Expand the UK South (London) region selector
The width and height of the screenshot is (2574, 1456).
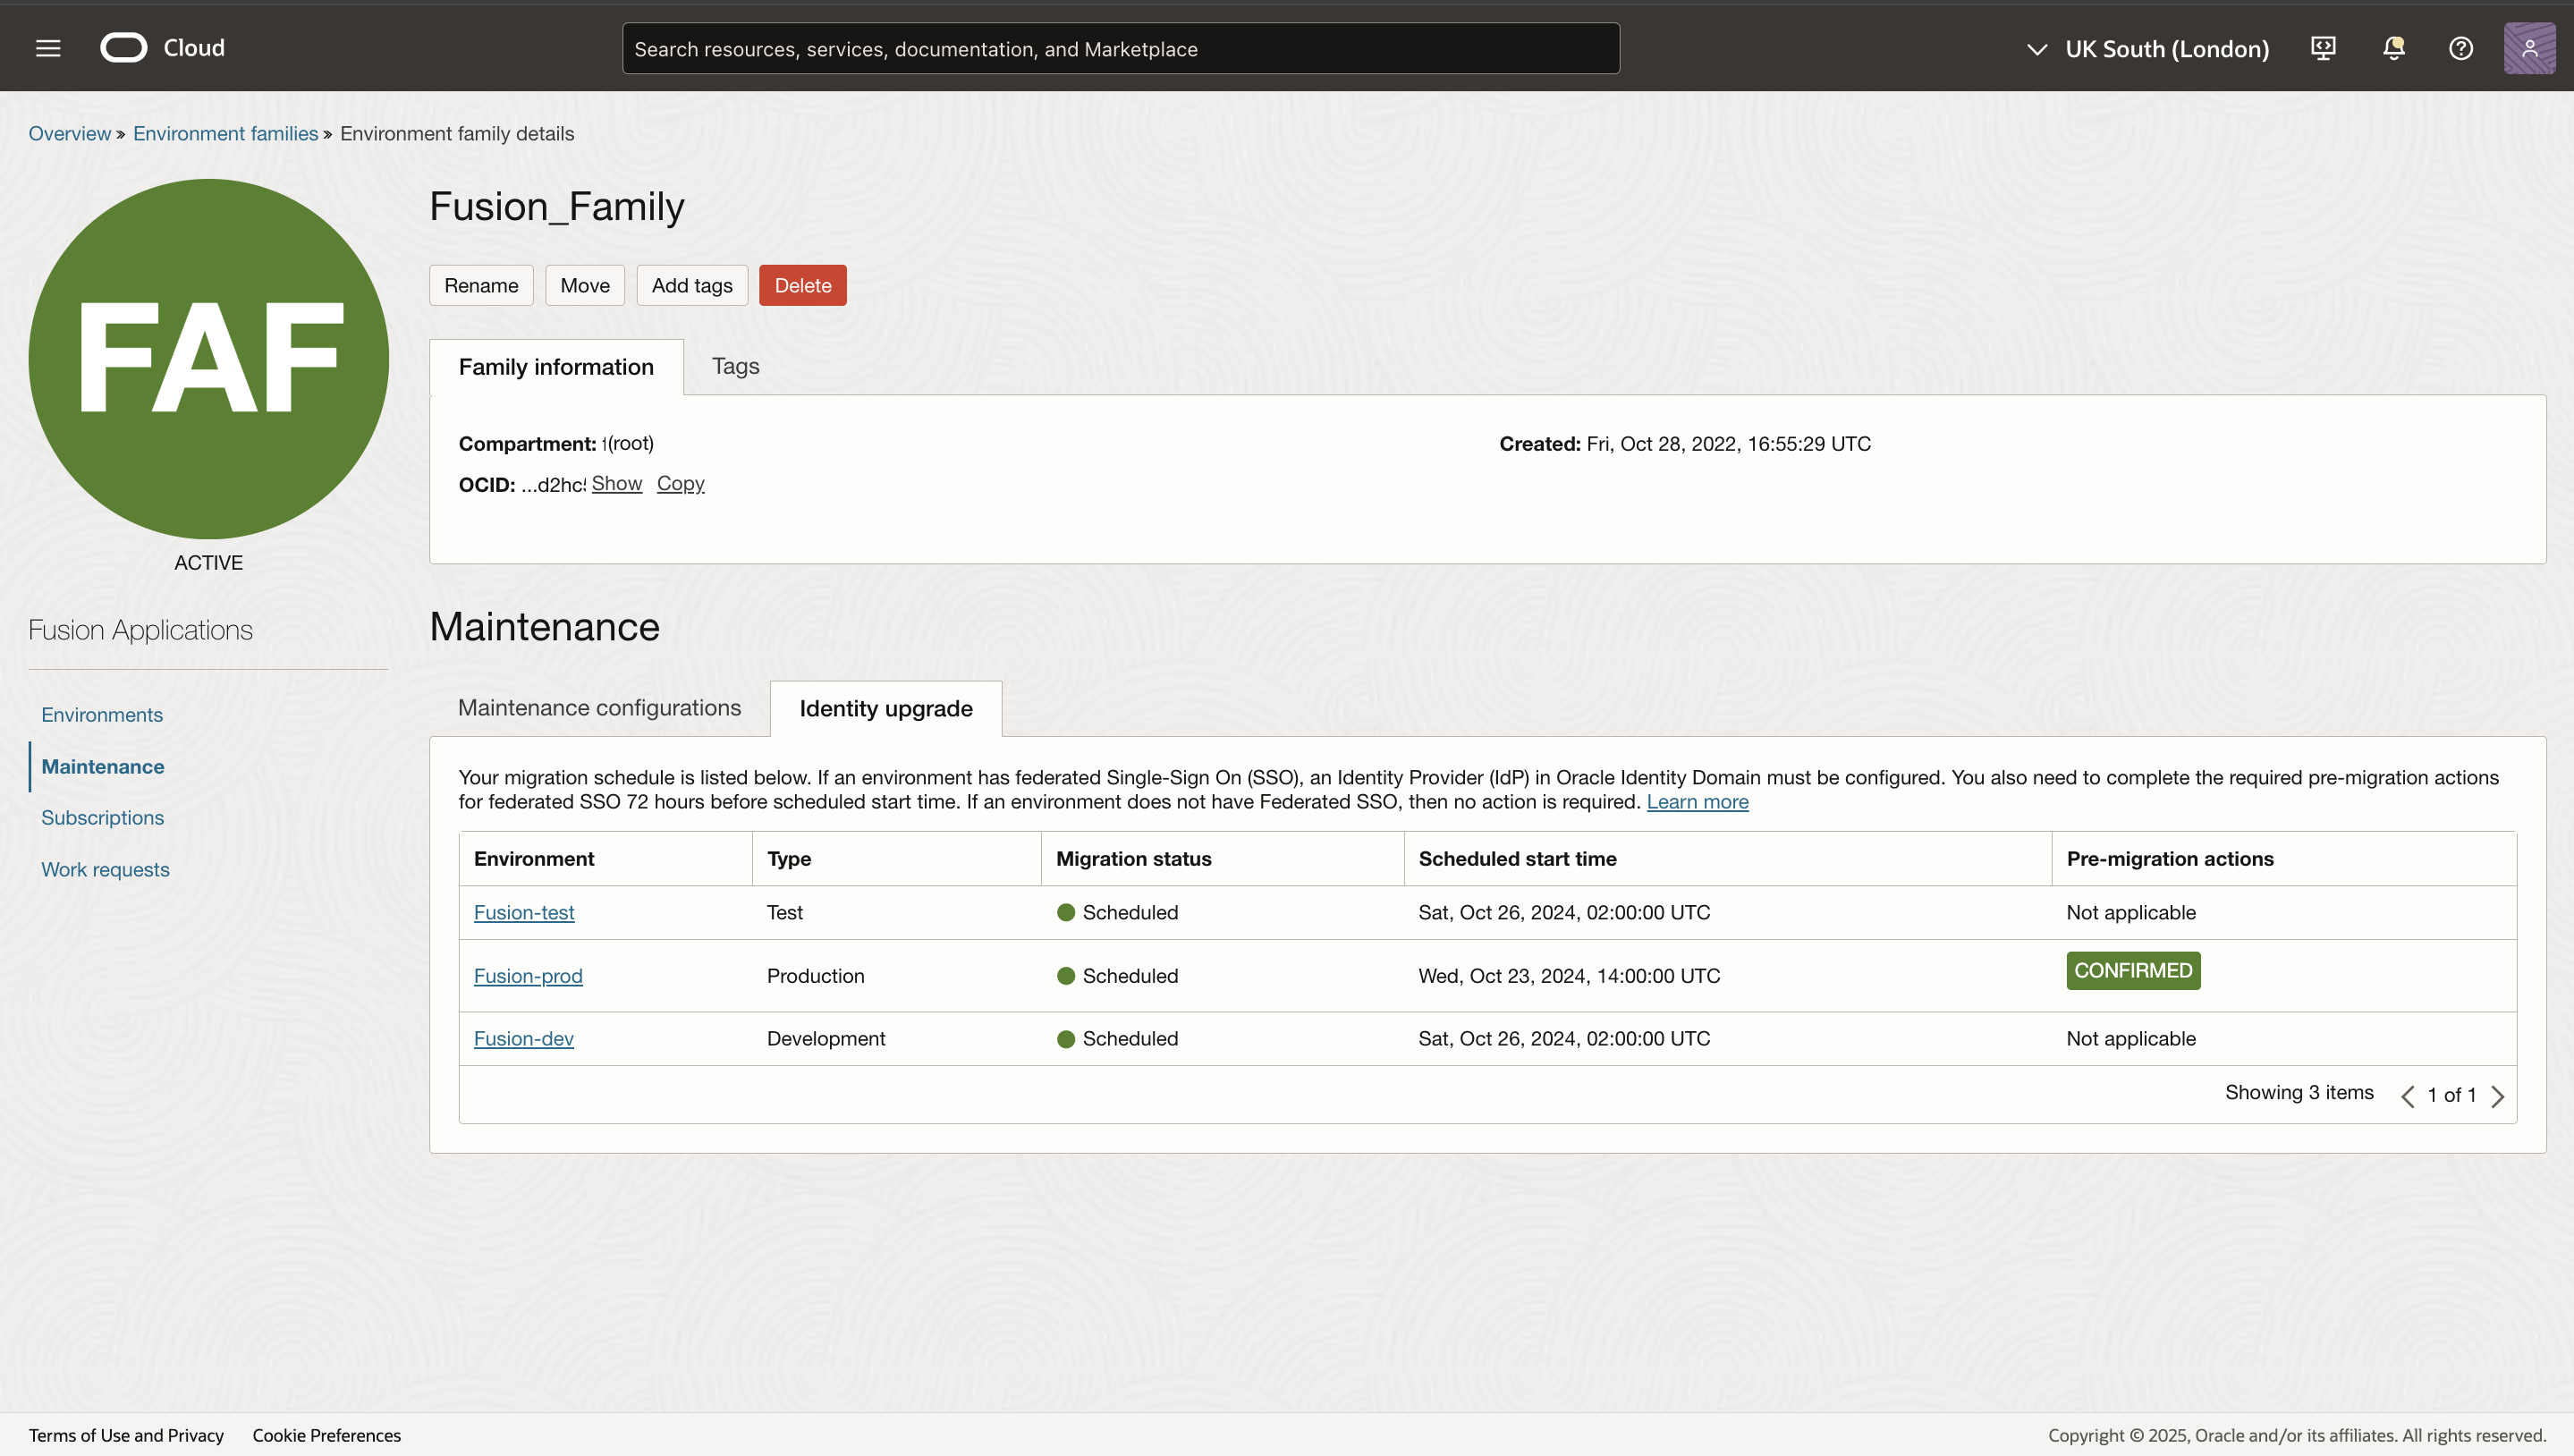click(2147, 49)
